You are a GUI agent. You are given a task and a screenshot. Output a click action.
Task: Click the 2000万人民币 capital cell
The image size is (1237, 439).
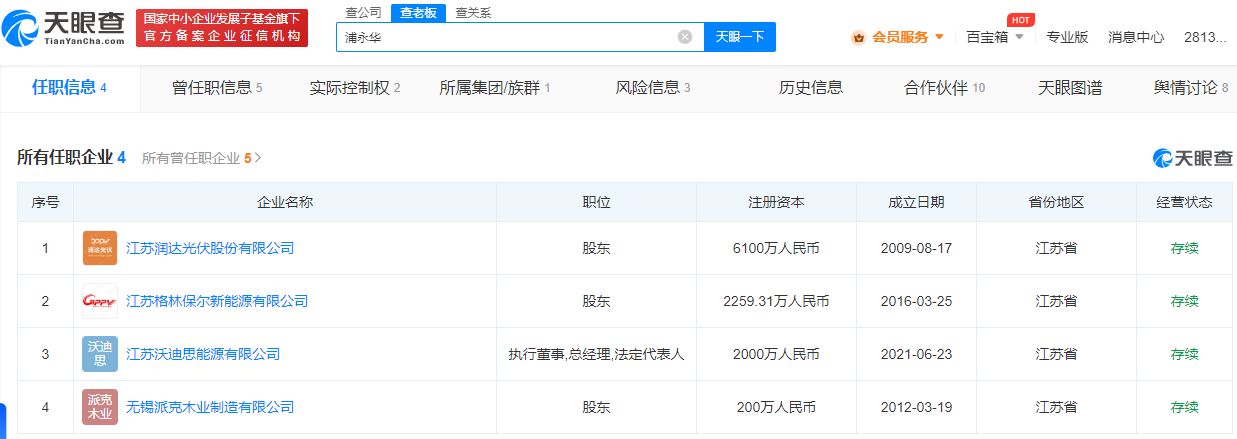[x=776, y=354]
